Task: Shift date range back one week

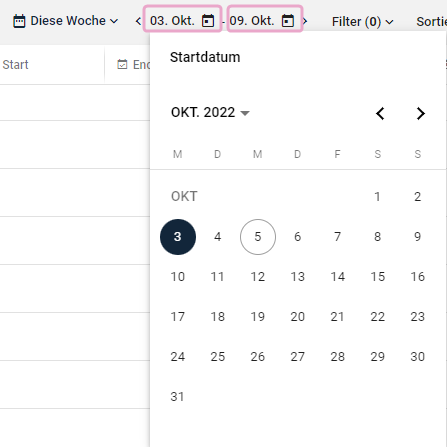Action: pyautogui.click(x=138, y=21)
